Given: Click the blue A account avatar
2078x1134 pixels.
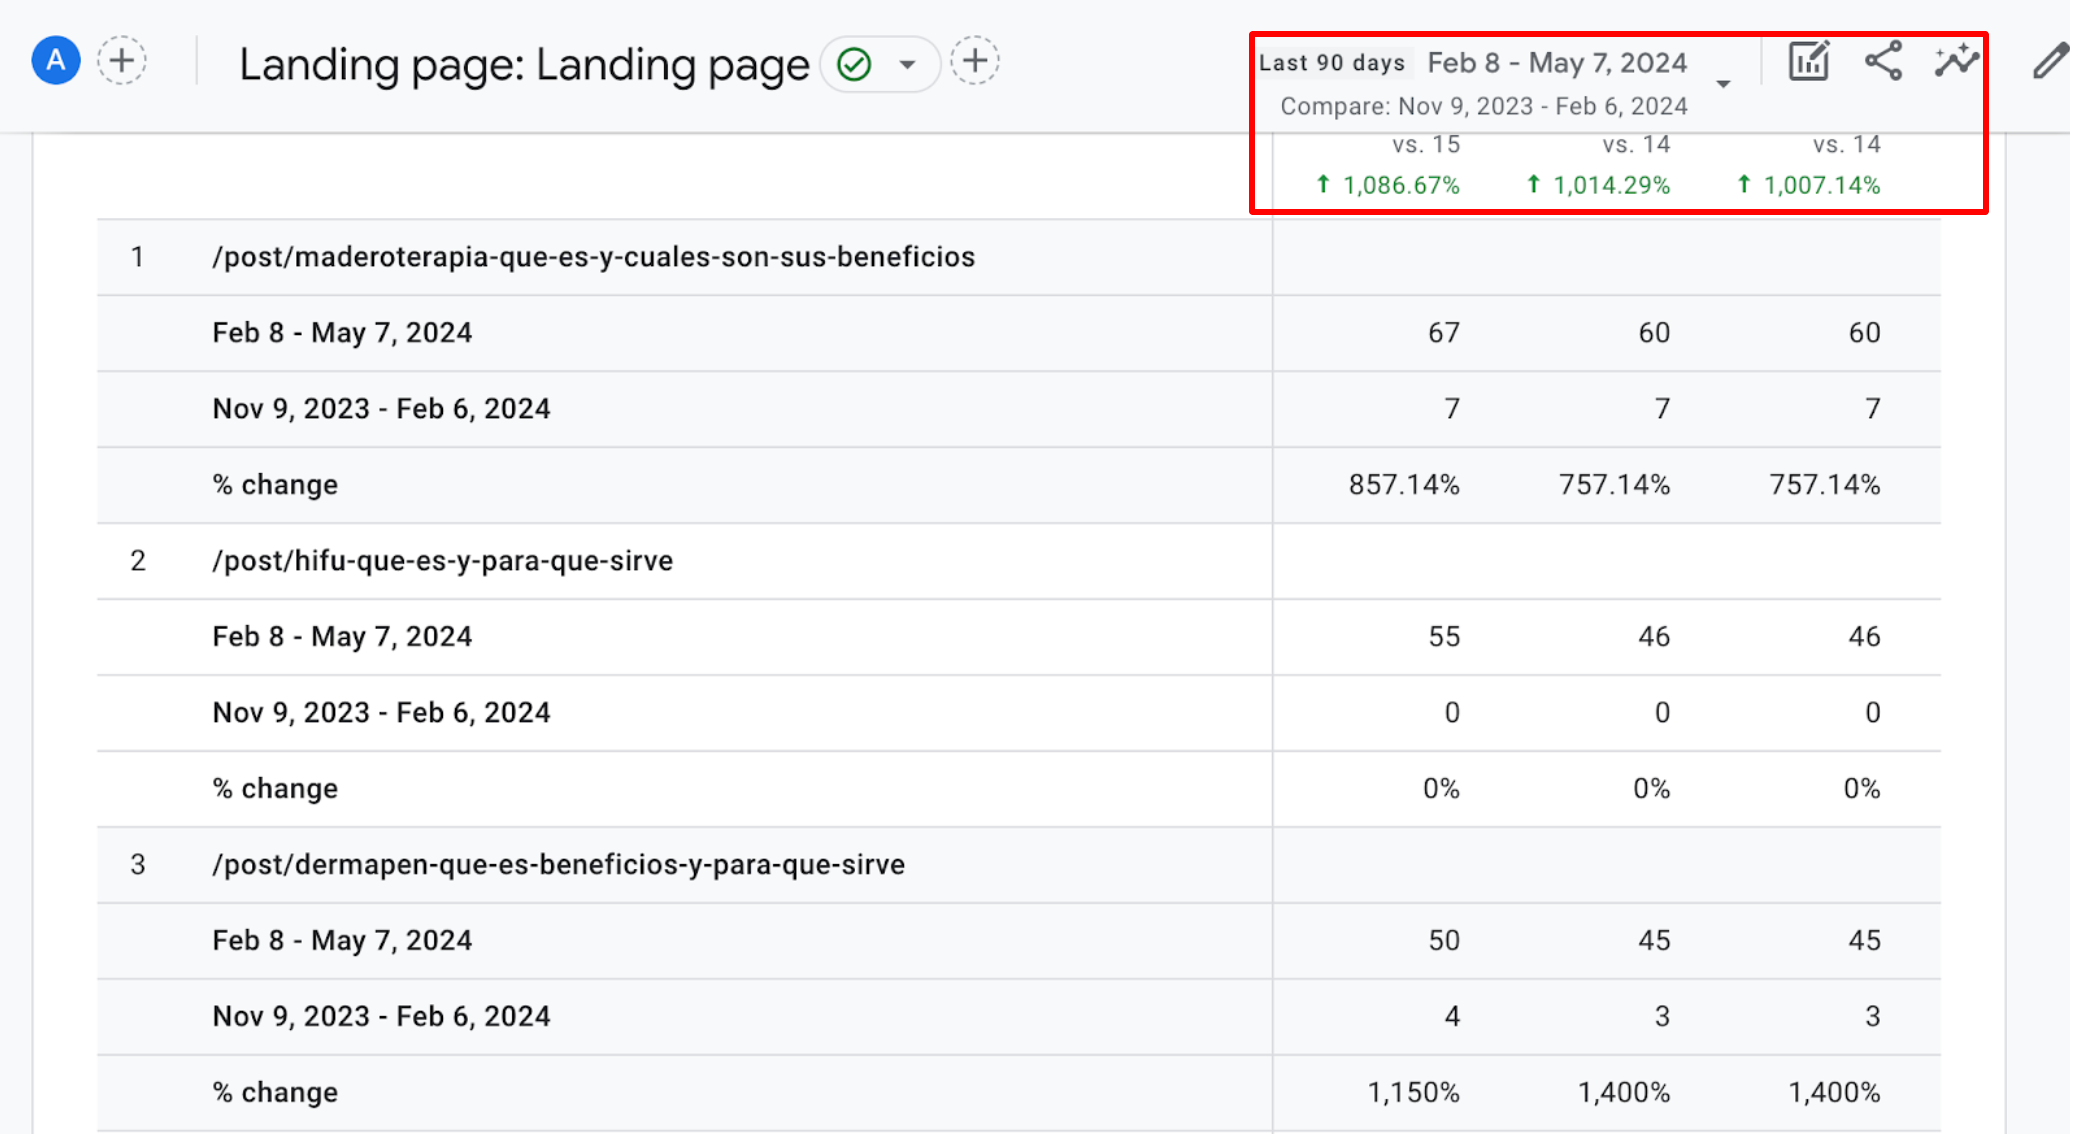Looking at the screenshot, I should click(x=55, y=60).
